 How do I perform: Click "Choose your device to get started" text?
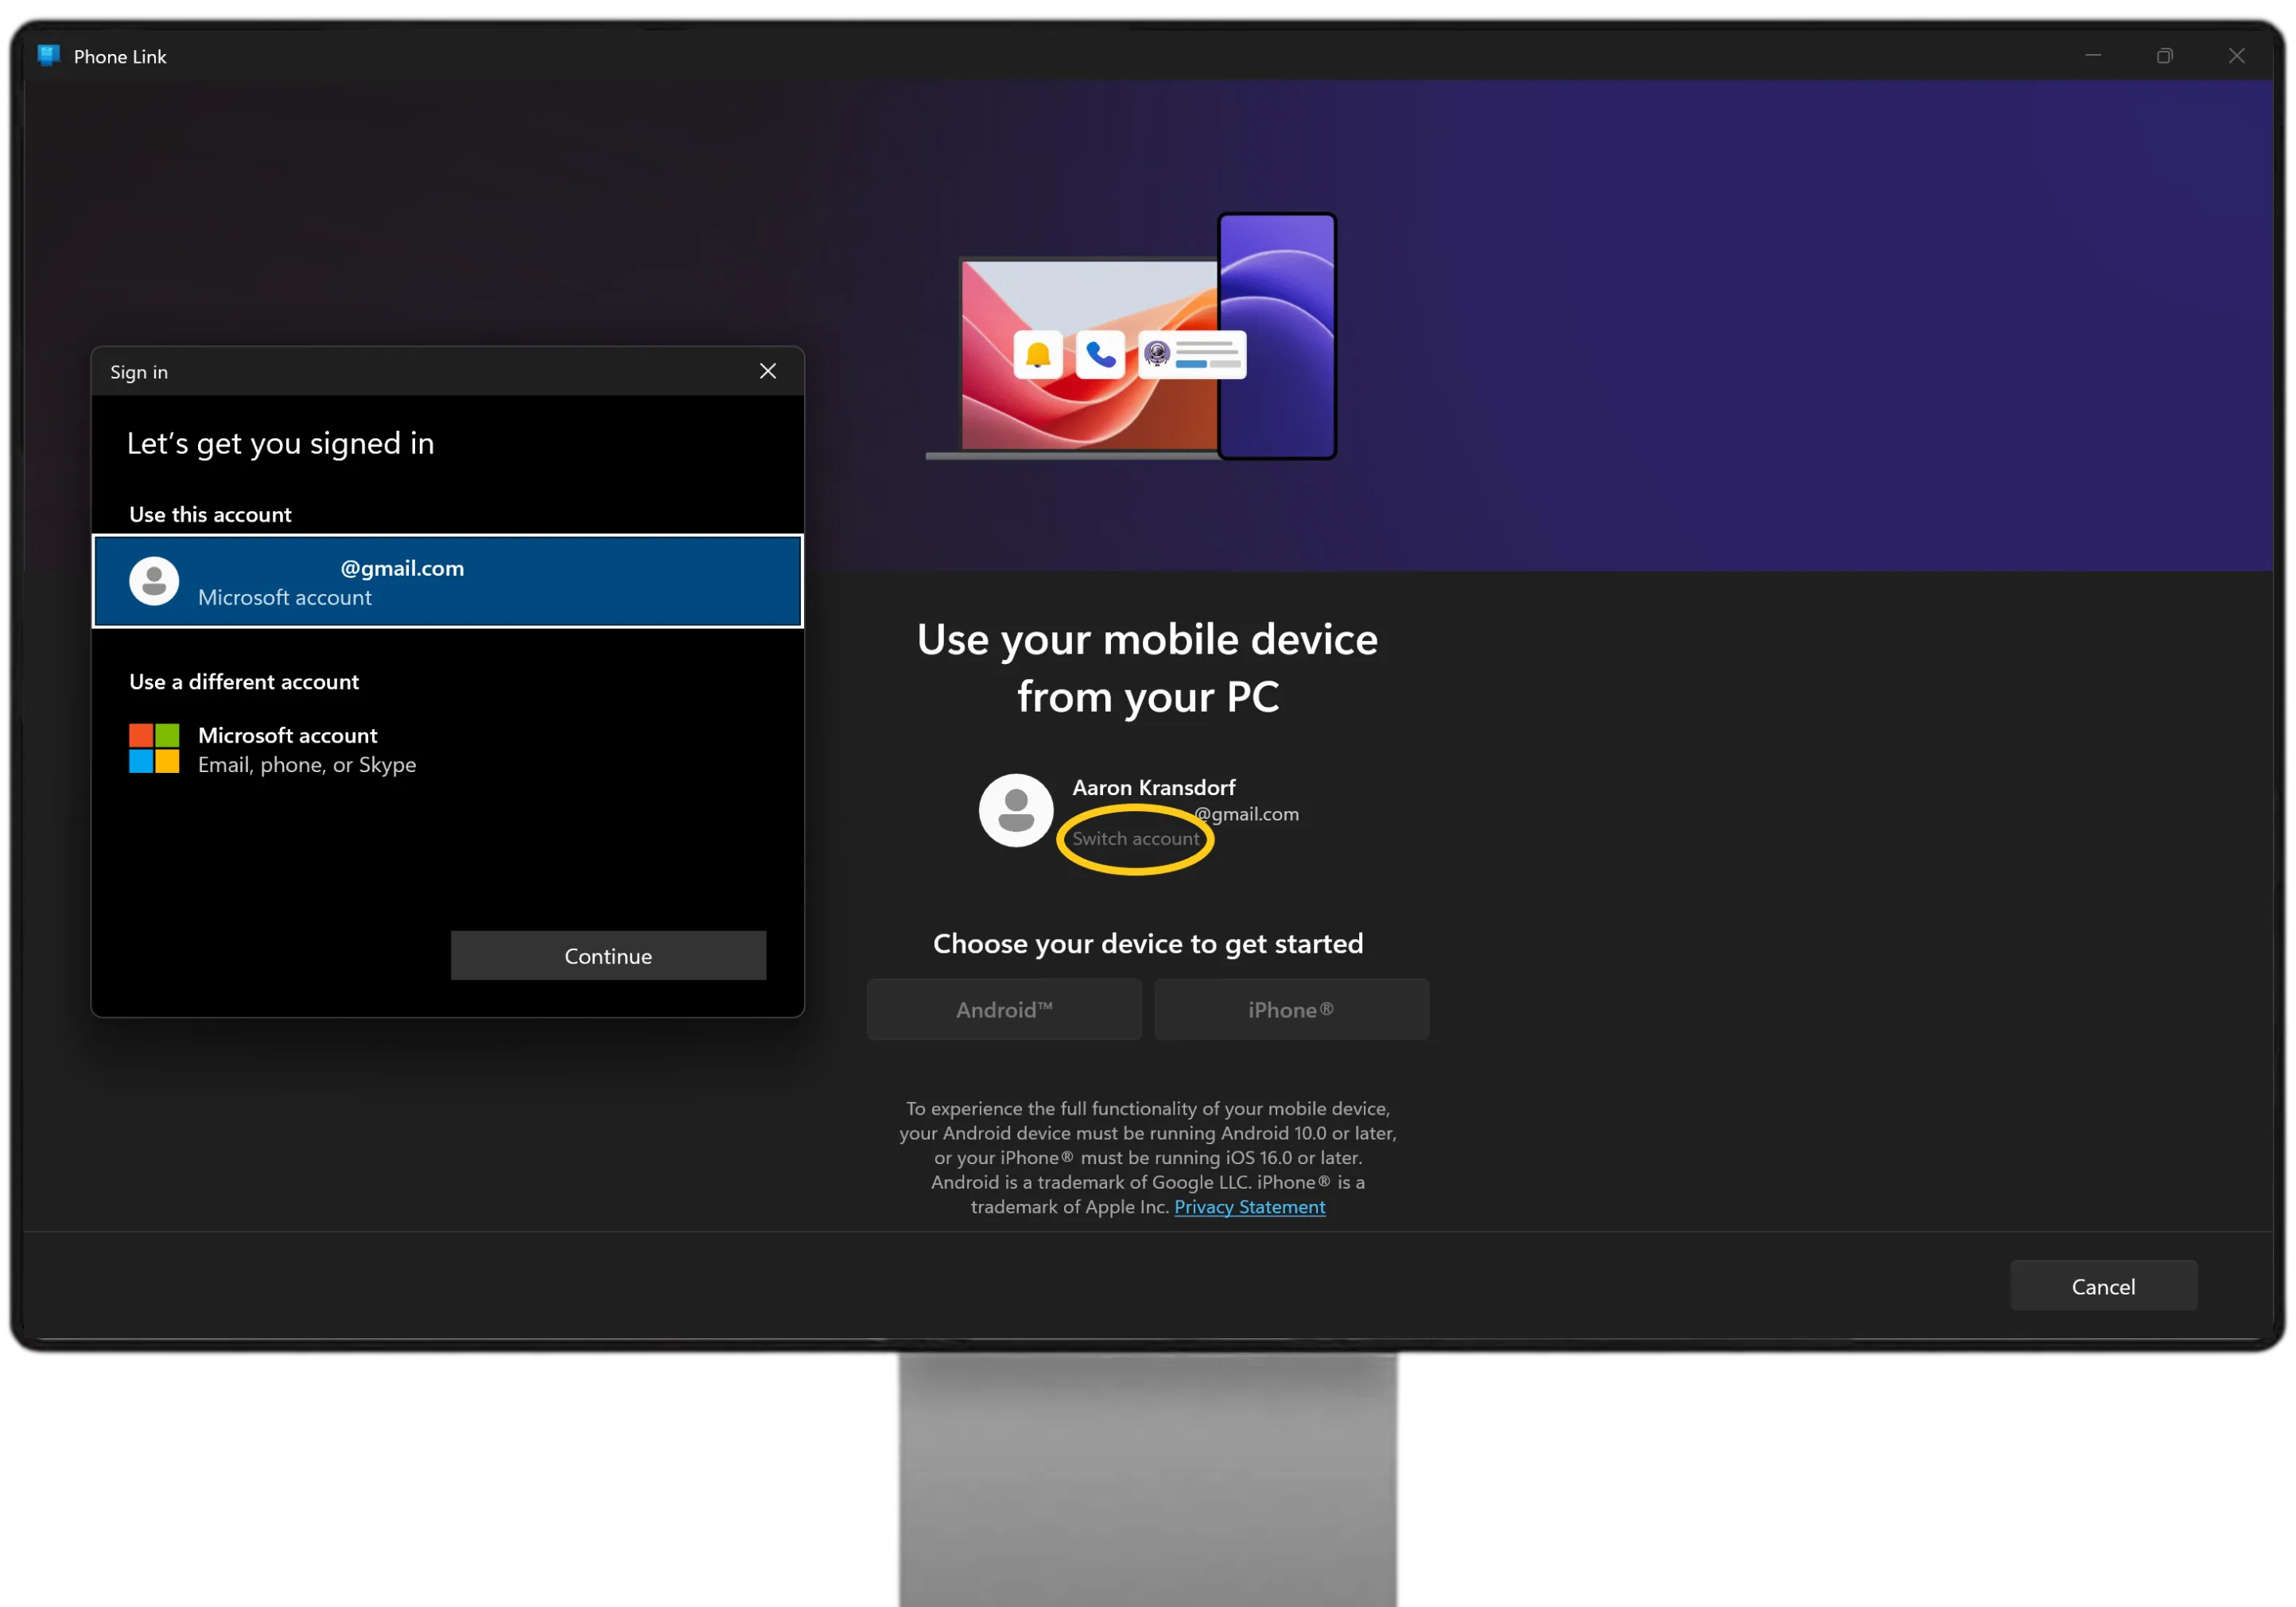coord(1148,943)
